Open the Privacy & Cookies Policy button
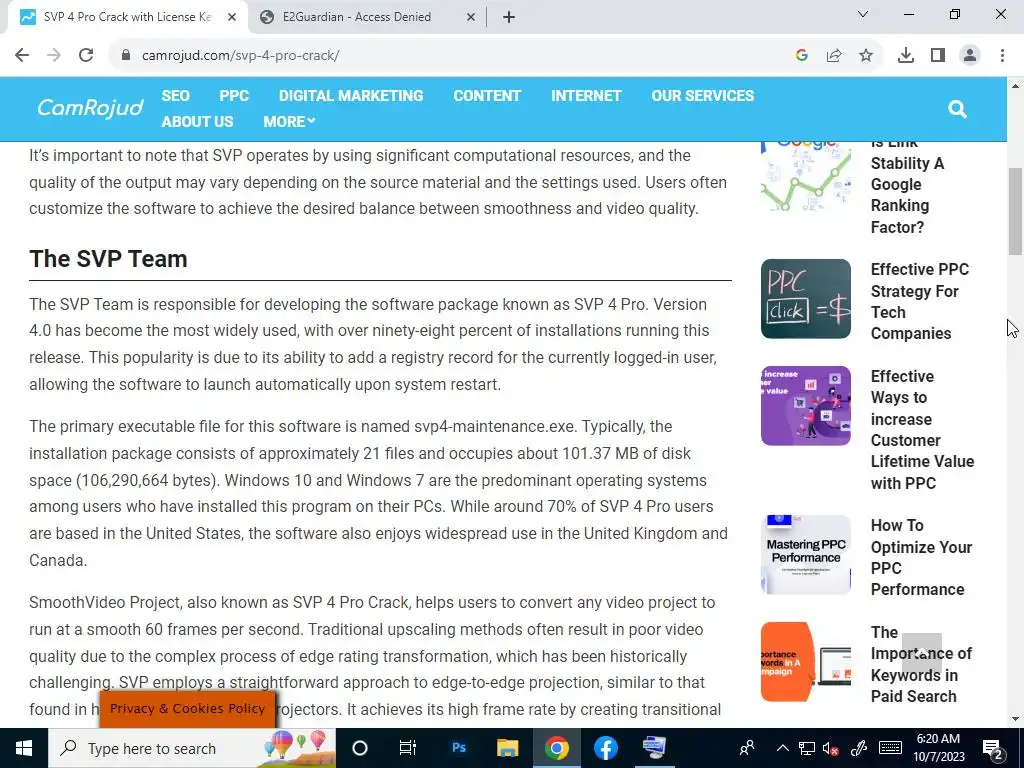This screenshot has height=768, width=1024. pos(187,709)
